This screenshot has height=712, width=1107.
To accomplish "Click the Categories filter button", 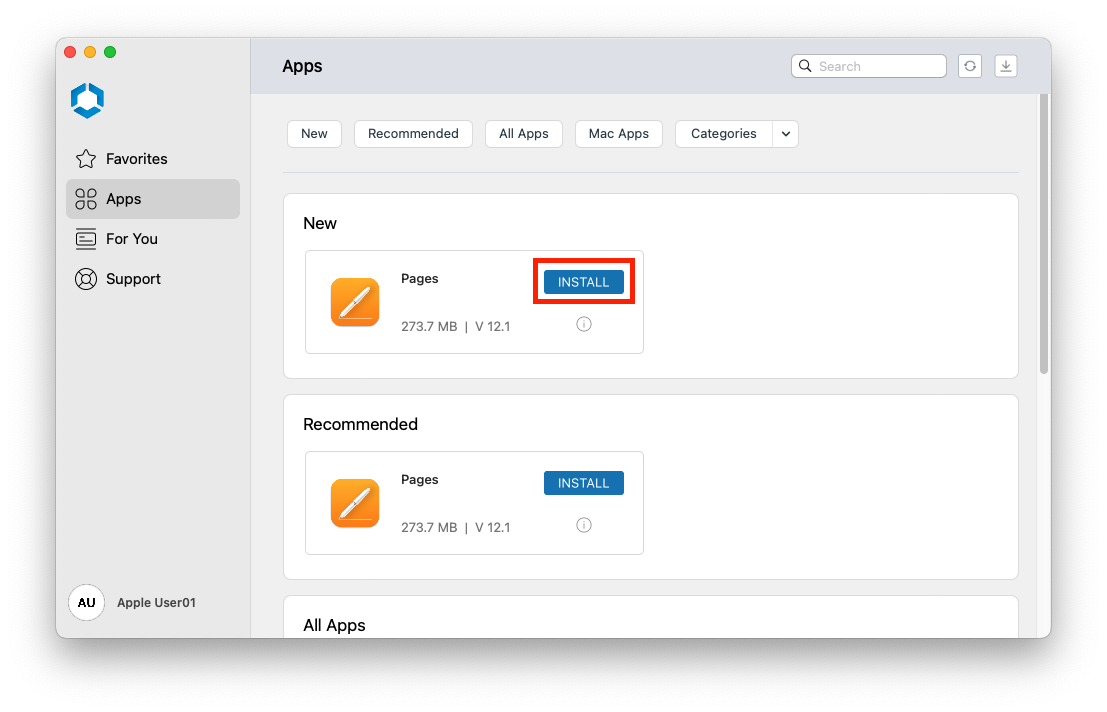I will click(x=723, y=134).
